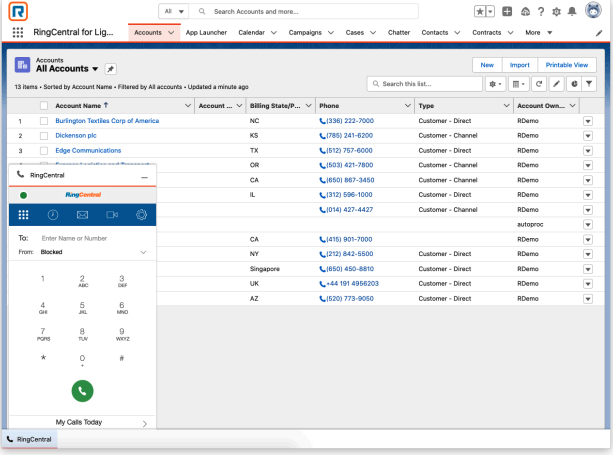Open the Favorites star icon

click(480, 11)
